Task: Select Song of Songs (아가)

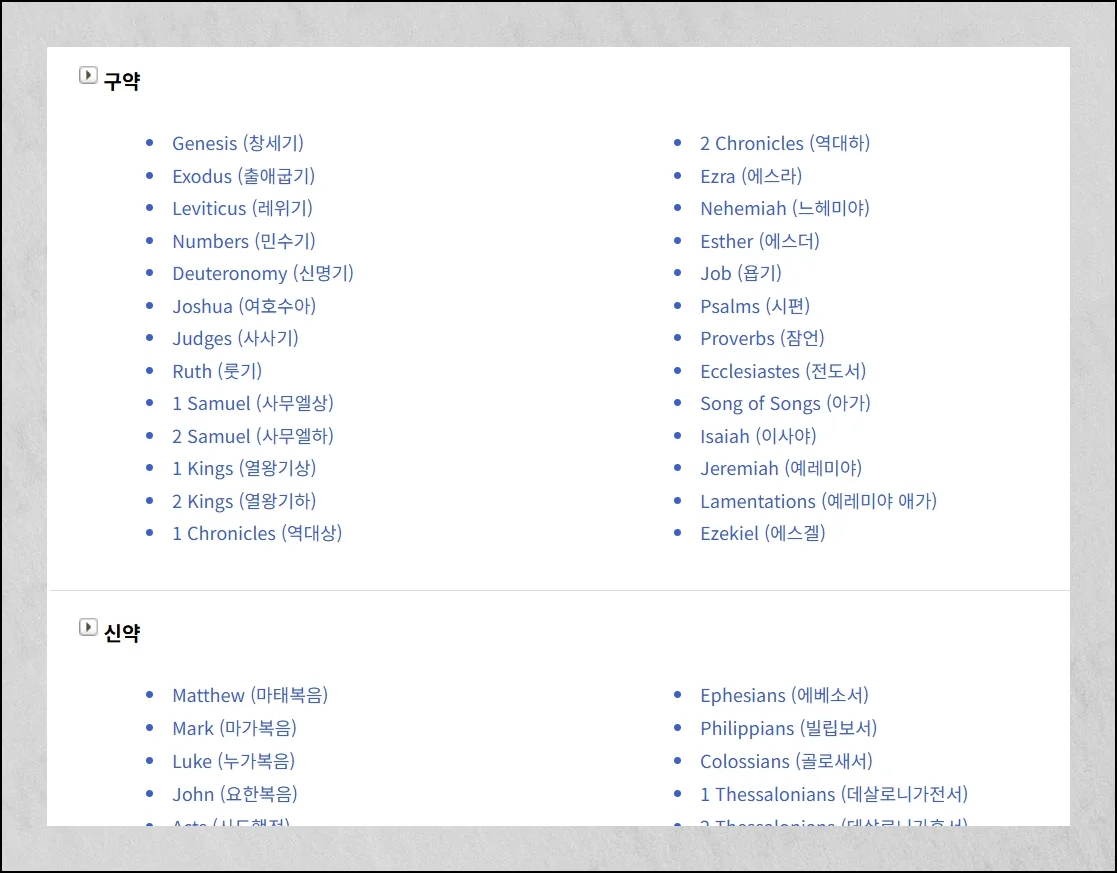Action: tap(784, 403)
